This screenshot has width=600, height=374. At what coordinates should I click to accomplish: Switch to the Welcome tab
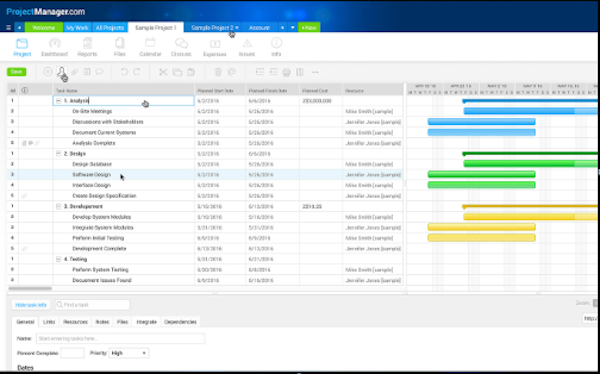tap(44, 28)
